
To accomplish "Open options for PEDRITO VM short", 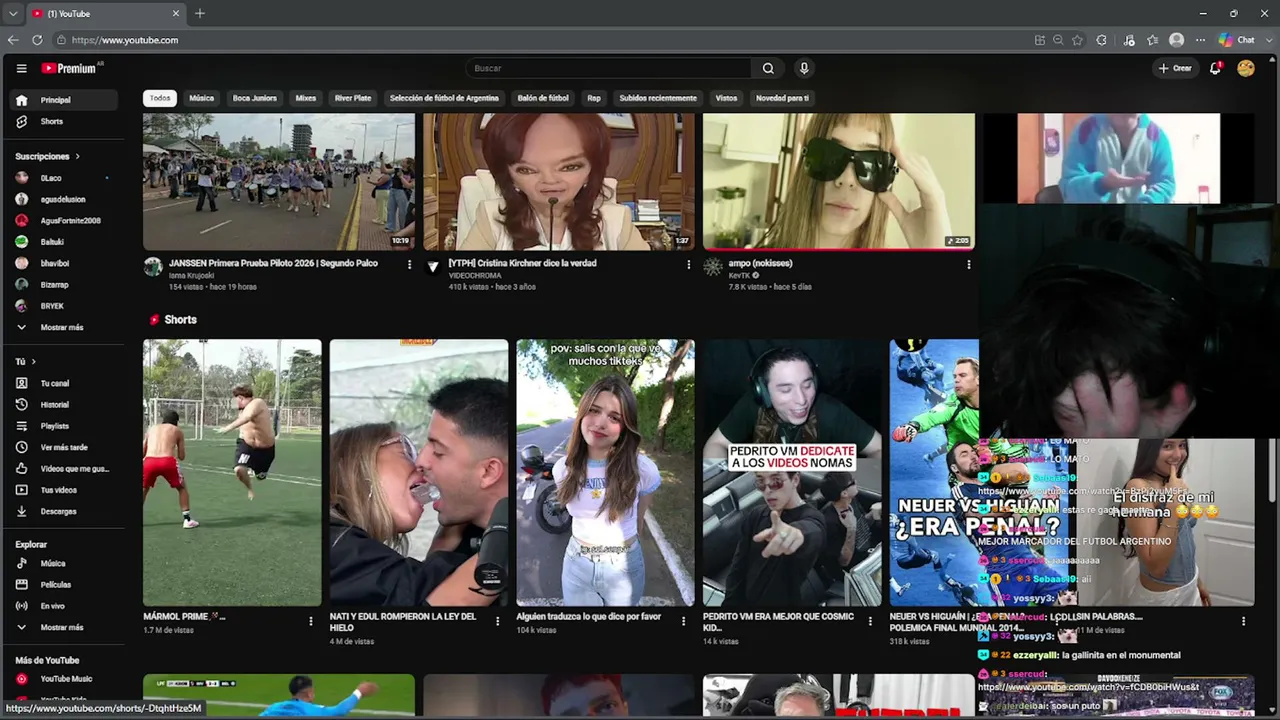I will [870, 621].
